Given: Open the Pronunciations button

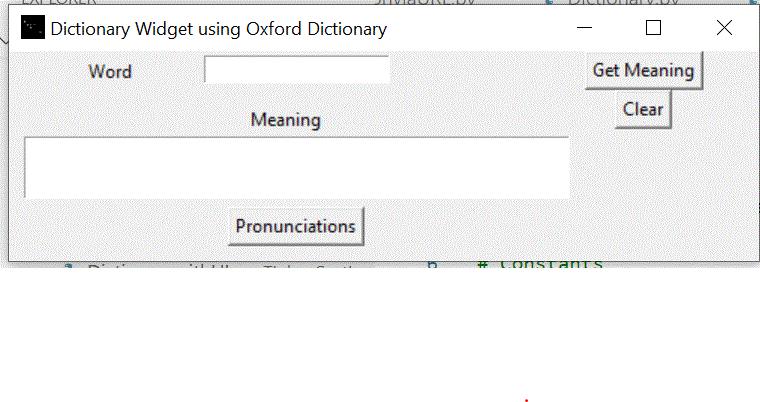Looking at the screenshot, I should (x=296, y=226).
